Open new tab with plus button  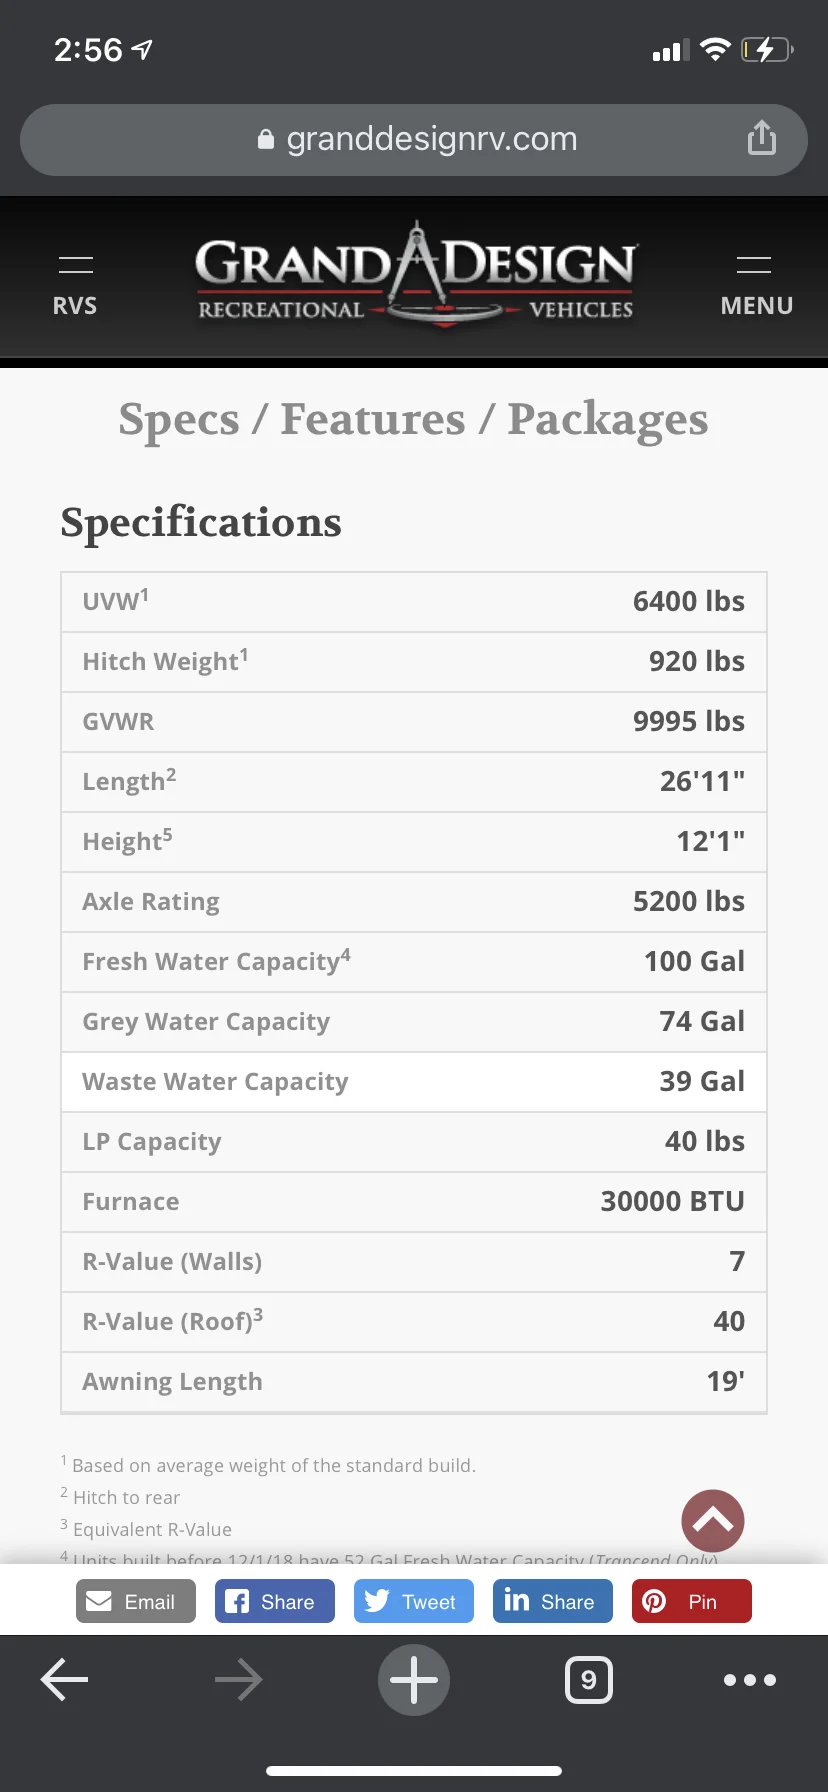[414, 1680]
